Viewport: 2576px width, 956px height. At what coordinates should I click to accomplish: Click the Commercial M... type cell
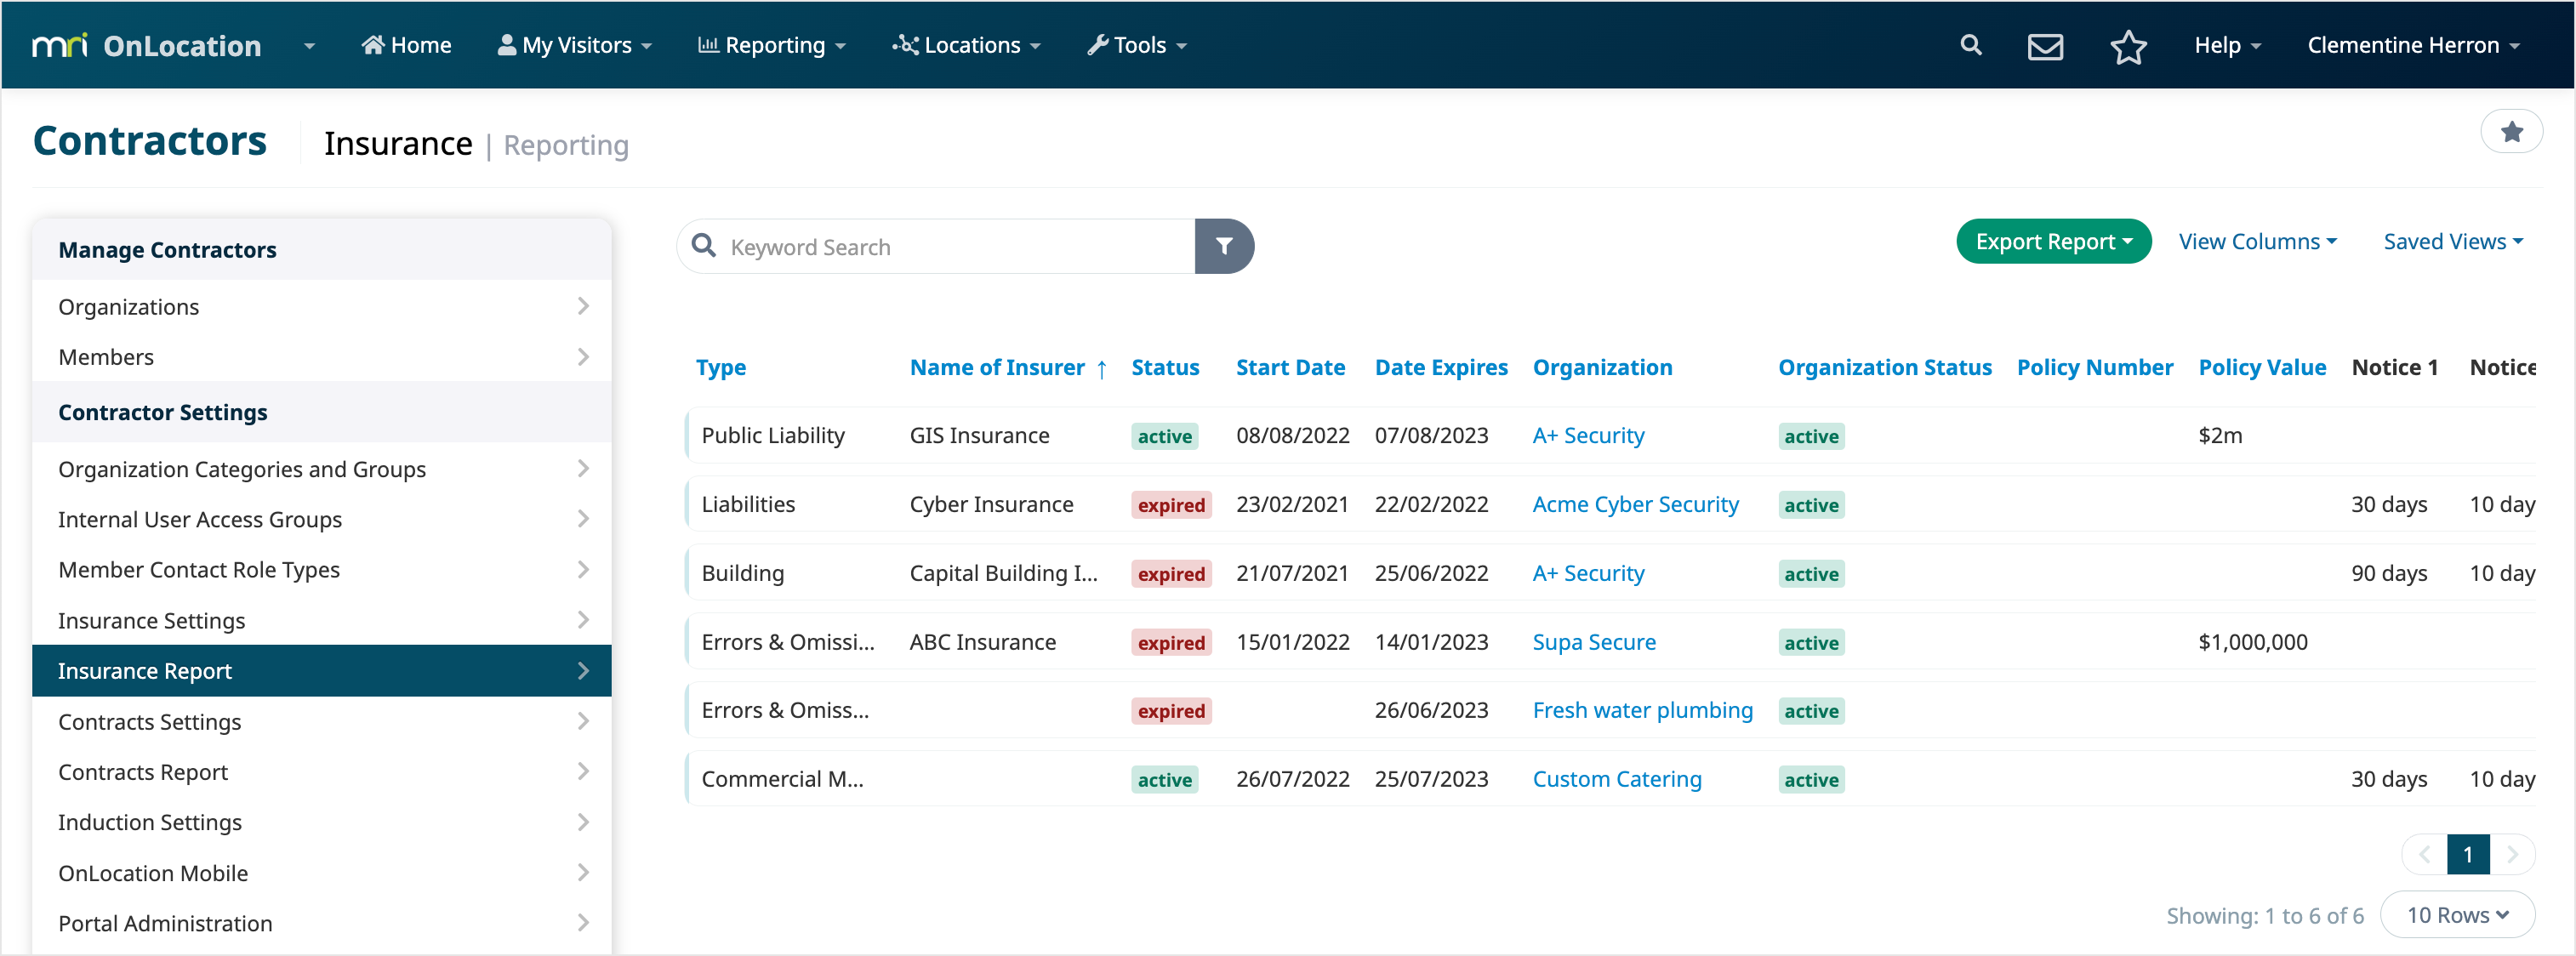coord(782,779)
